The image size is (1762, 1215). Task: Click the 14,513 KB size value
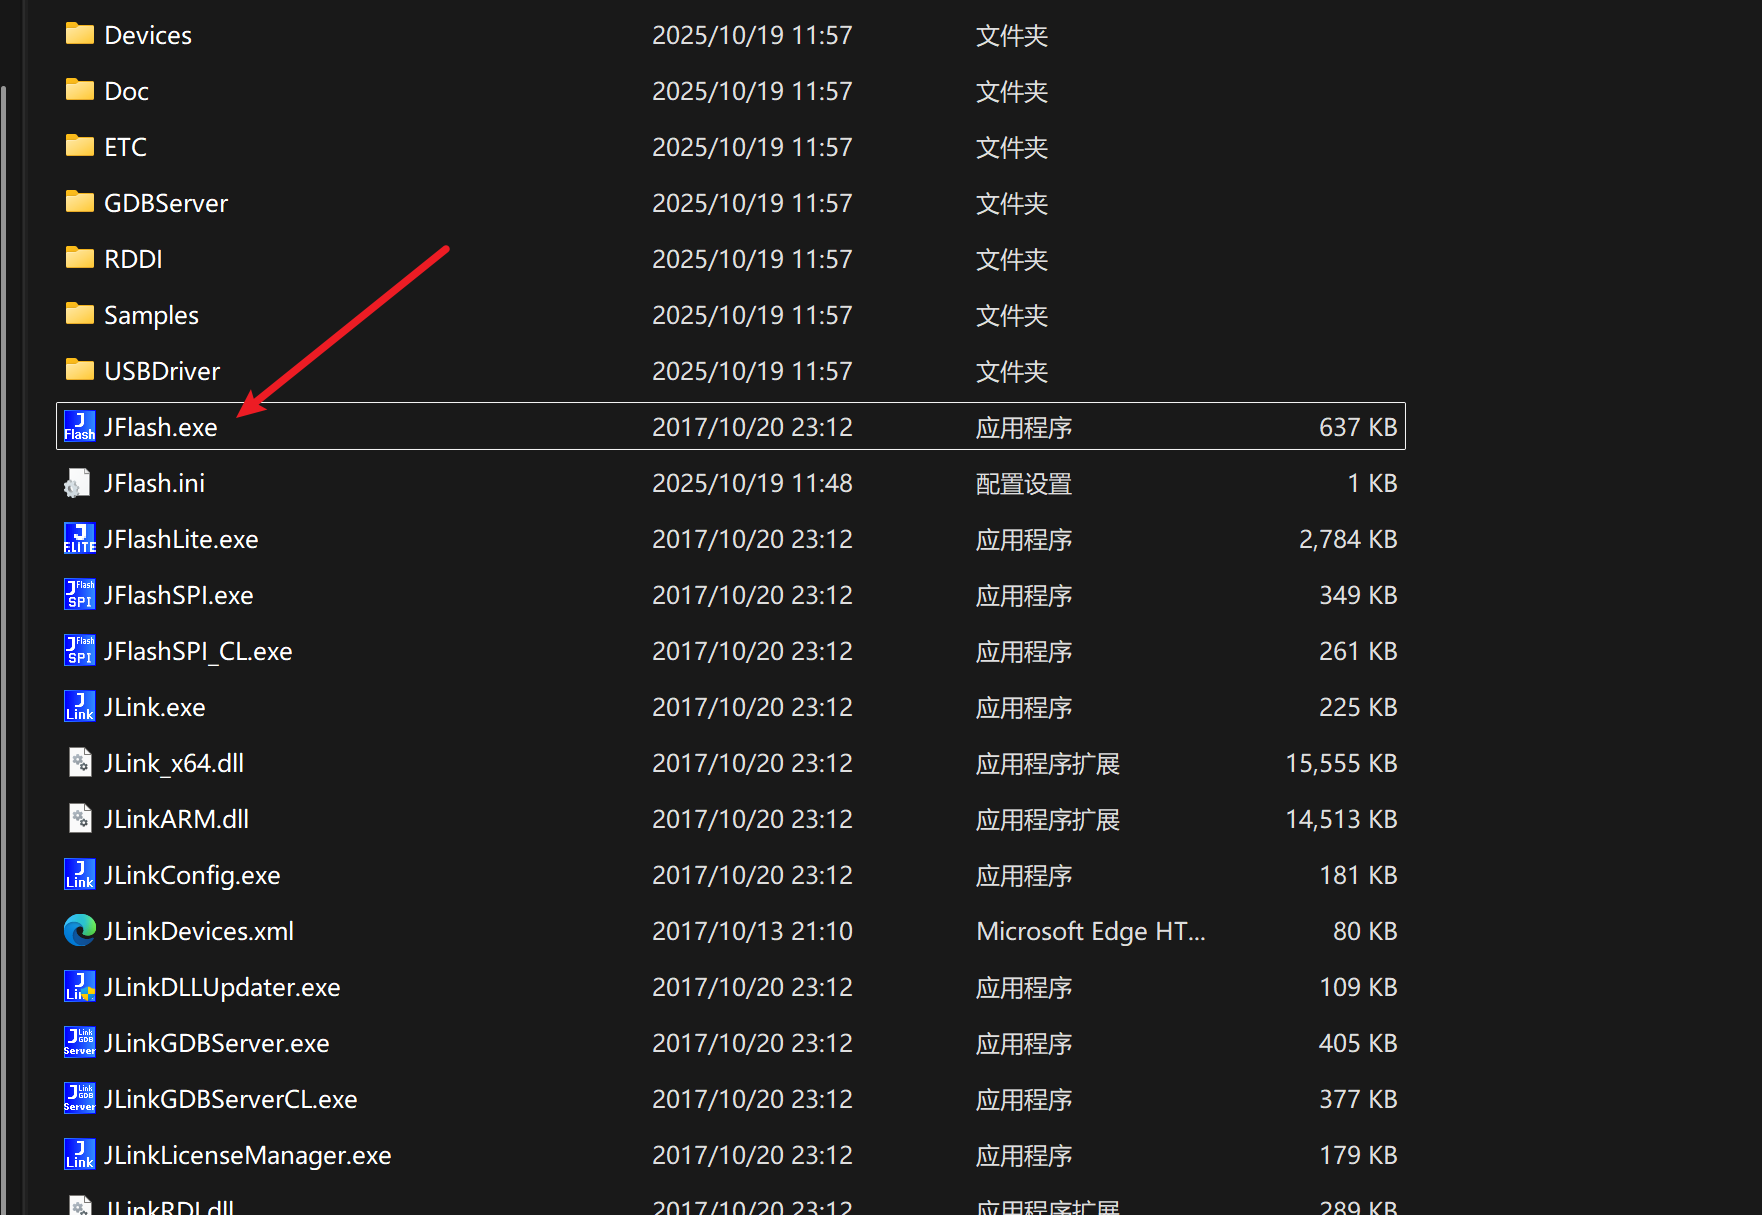[1341, 819]
